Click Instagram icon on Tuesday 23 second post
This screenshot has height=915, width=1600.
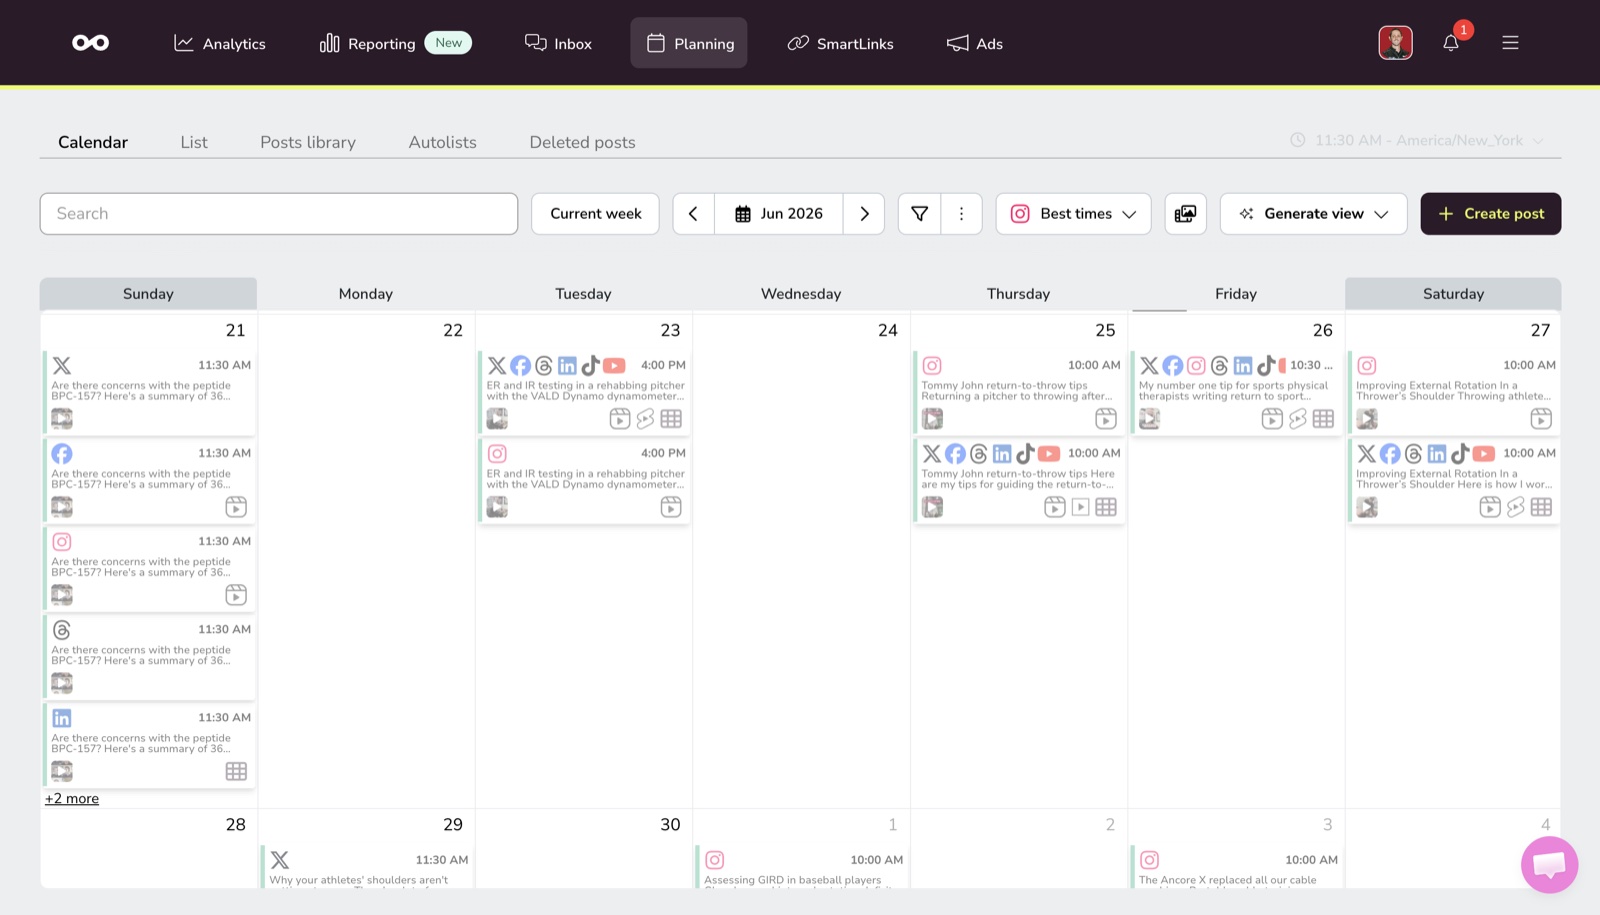[x=497, y=454]
